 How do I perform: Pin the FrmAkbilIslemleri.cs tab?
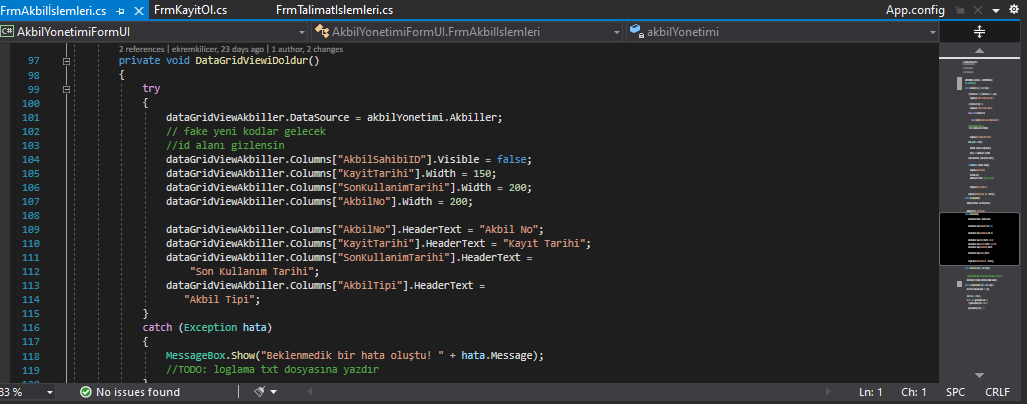(x=121, y=11)
